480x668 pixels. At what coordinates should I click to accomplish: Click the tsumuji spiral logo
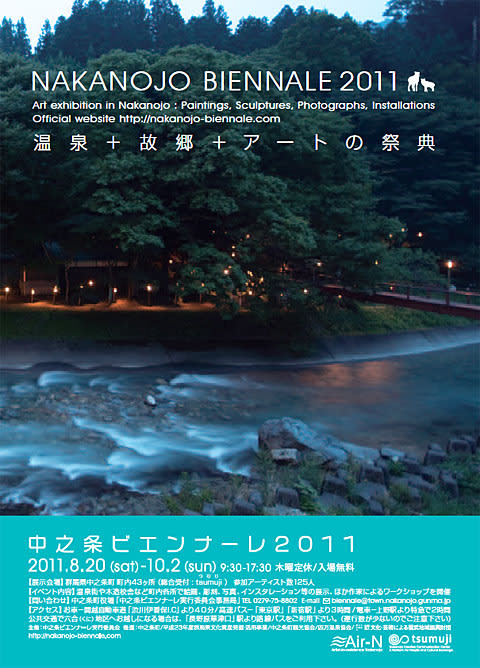(x=420, y=642)
